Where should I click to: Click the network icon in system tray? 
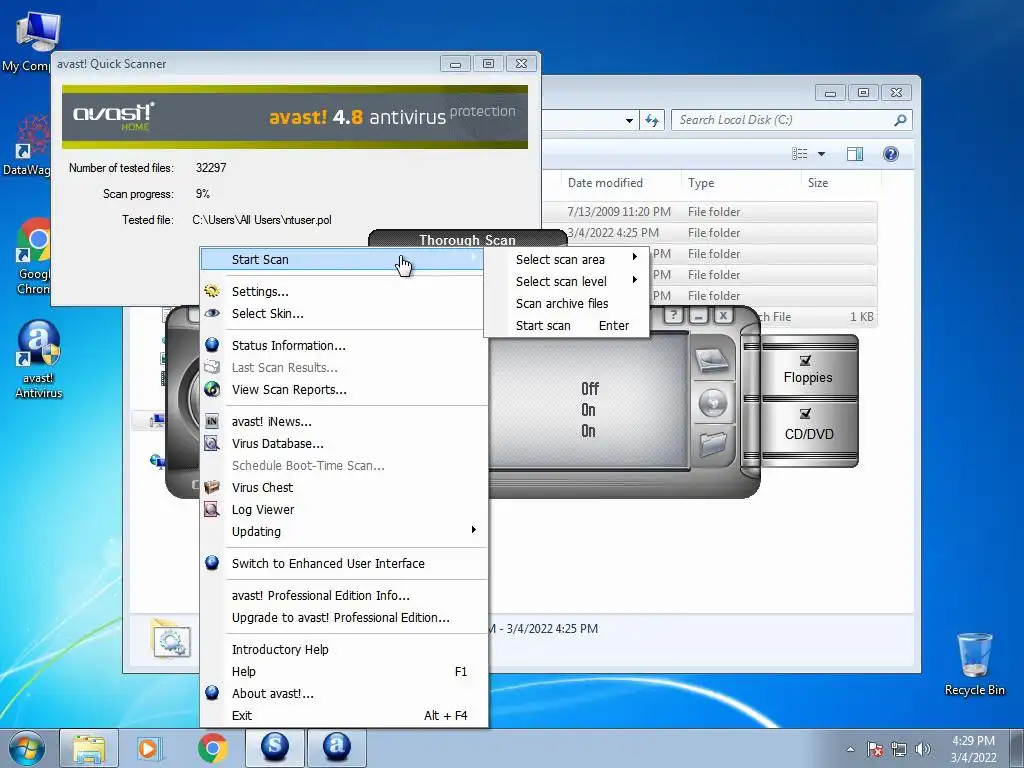pos(899,749)
